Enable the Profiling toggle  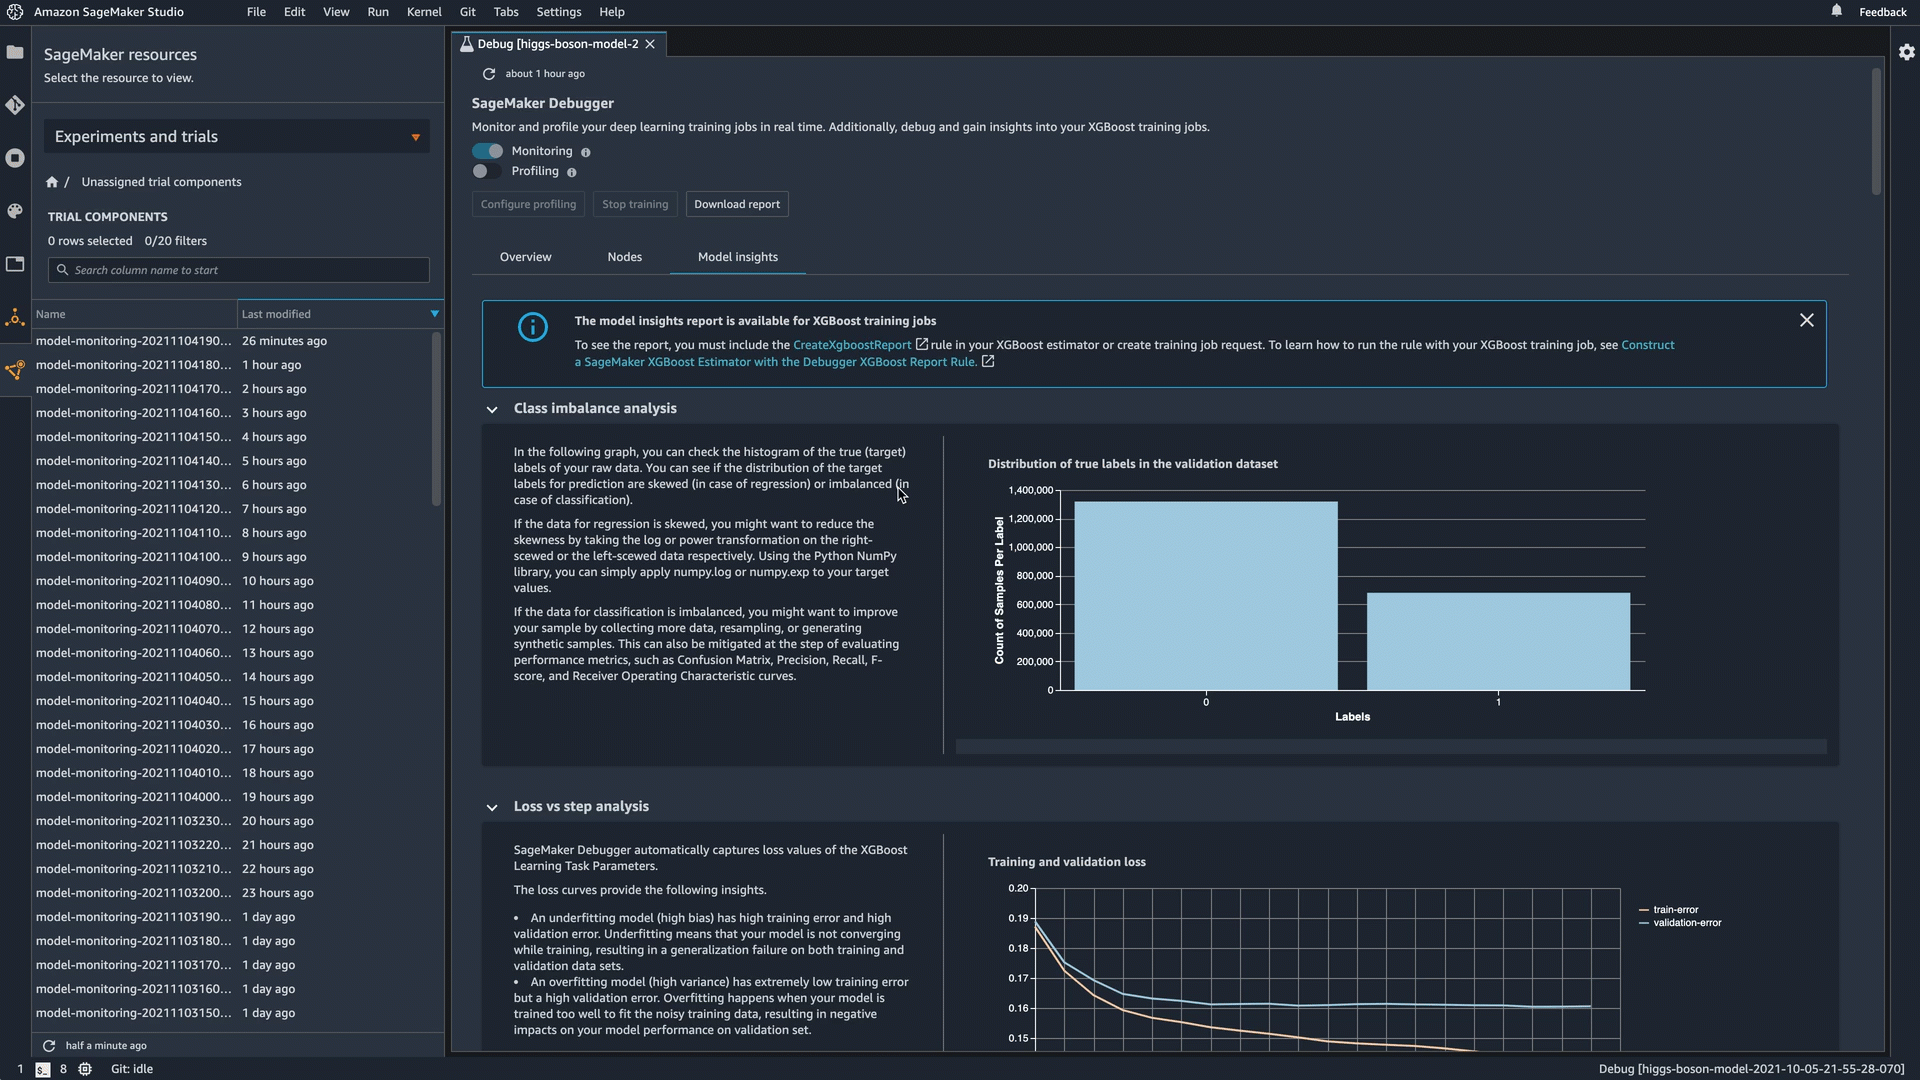point(487,171)
